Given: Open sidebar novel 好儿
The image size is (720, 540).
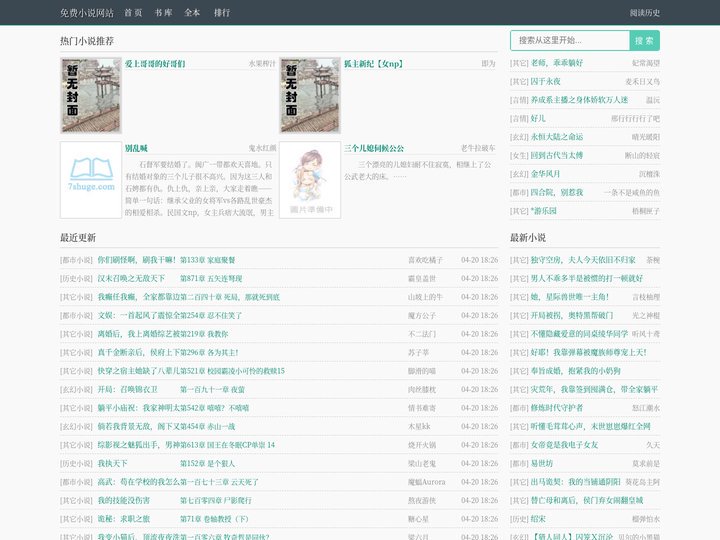Looking at the screenshot, I should [538, 118].
